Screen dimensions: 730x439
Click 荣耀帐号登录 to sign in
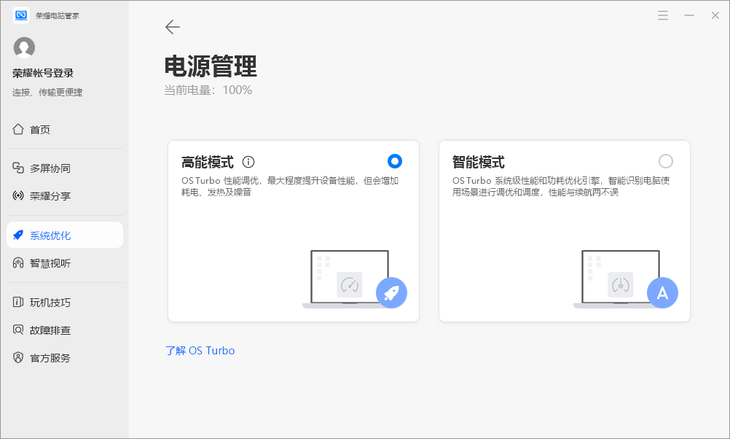pyautogui.click(x=43, y=73)
